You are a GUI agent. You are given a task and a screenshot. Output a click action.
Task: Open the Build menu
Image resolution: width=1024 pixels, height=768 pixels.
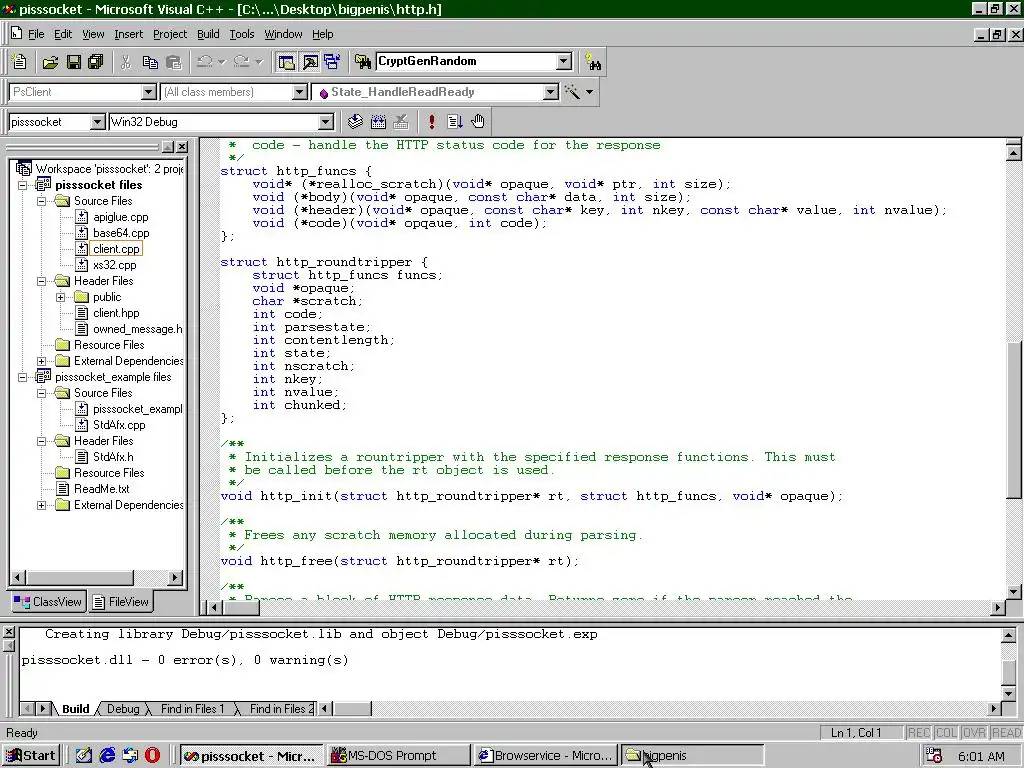[x=208, y=34]
